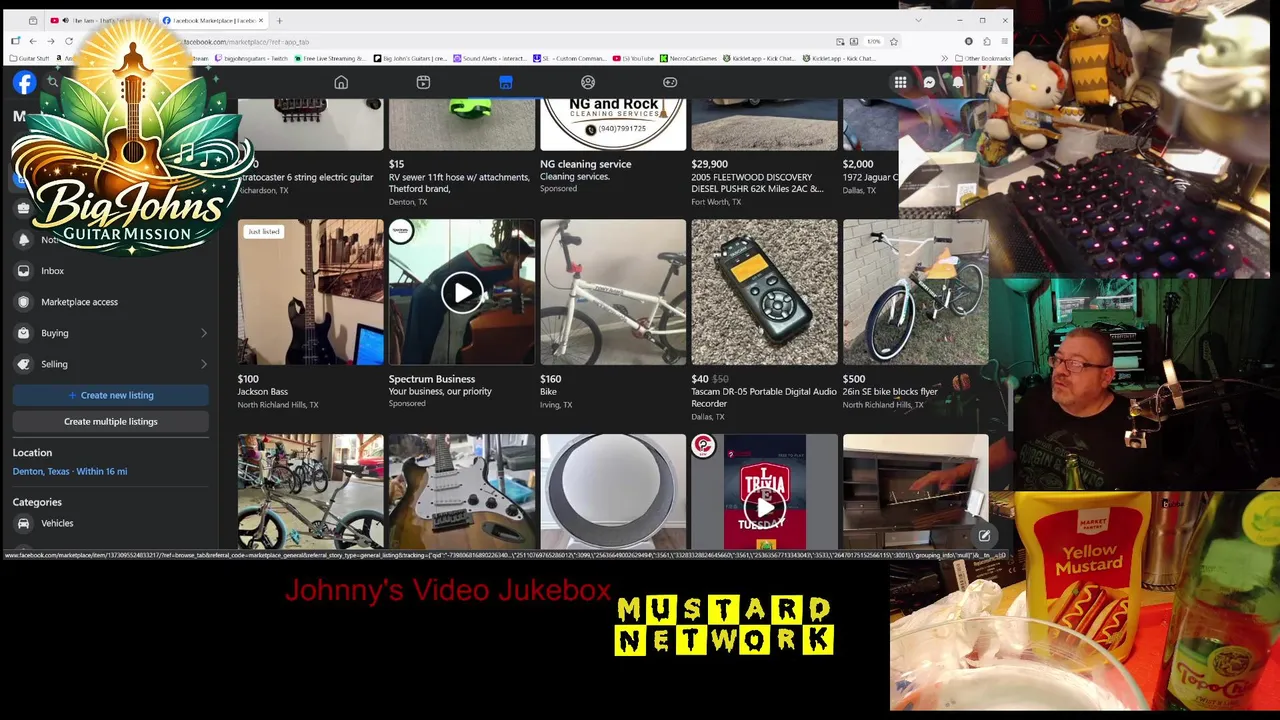
Task: Open the Facebook logo home link
Action: [24, 83]
